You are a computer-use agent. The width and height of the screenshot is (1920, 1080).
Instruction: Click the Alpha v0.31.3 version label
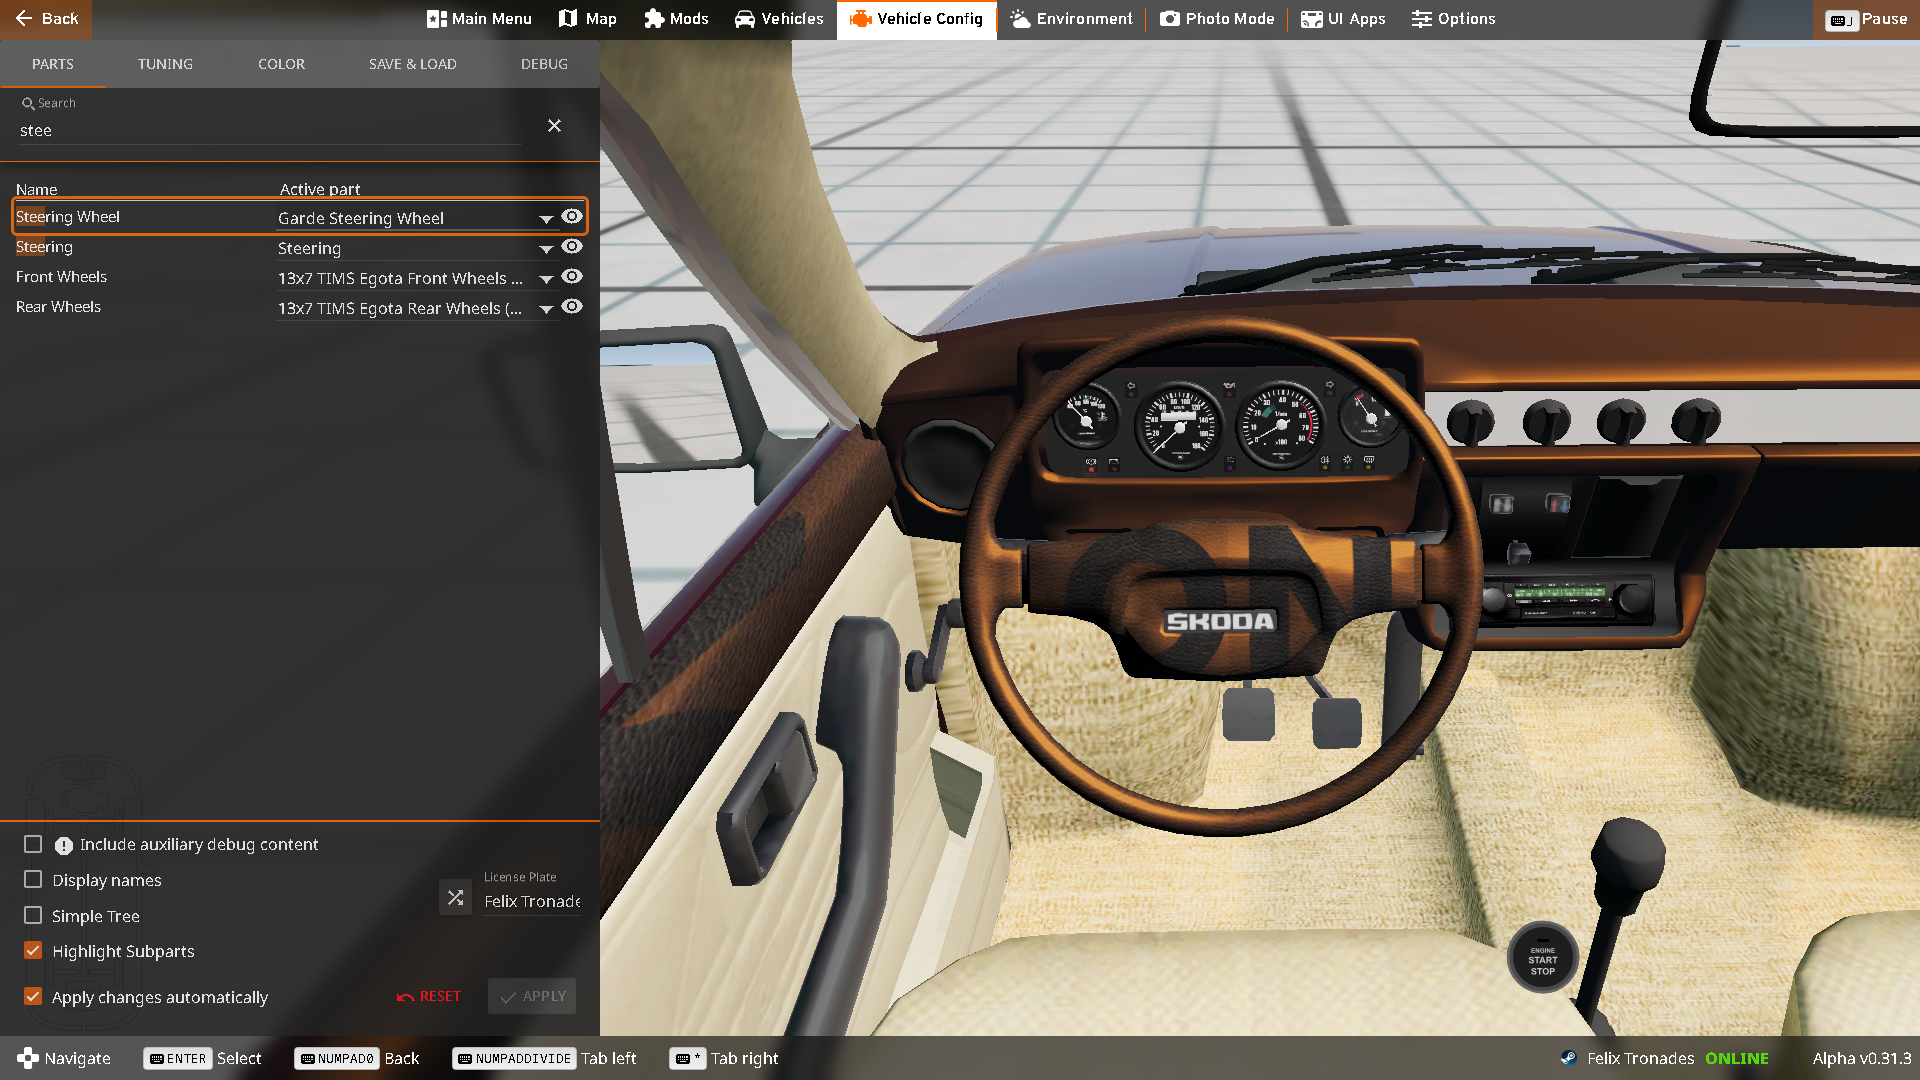(x=1861, y=1058)
